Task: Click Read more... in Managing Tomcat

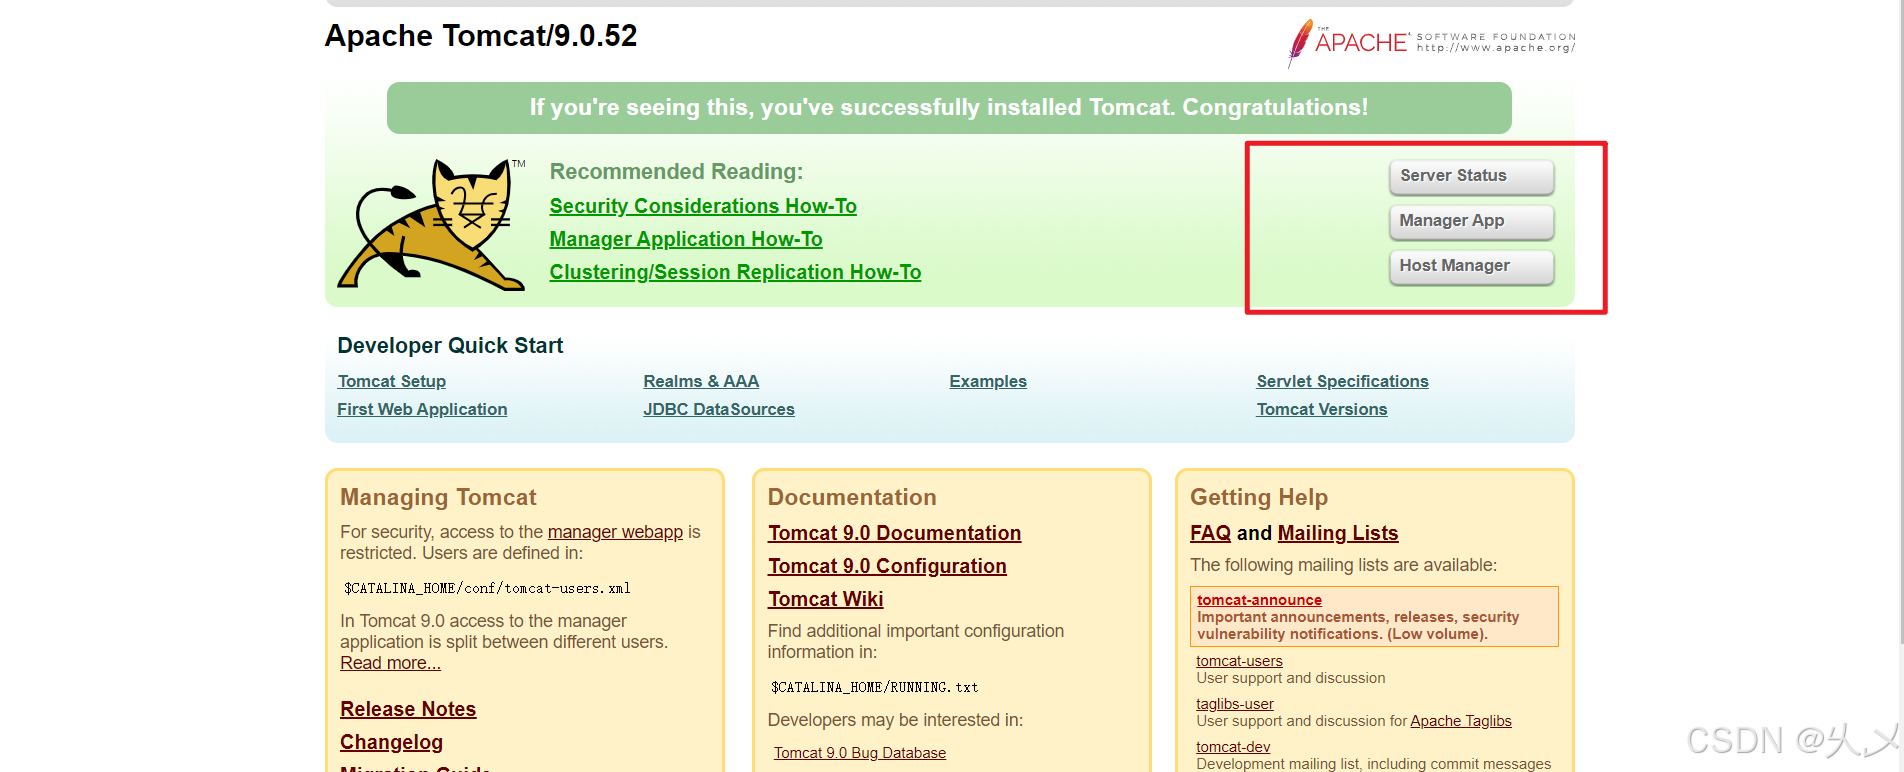Action: tap(390, 663)
